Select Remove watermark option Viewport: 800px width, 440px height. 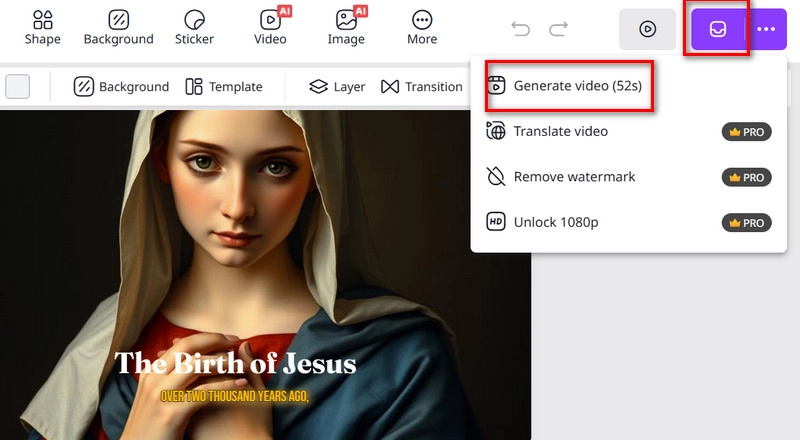(x=629, y=177)
